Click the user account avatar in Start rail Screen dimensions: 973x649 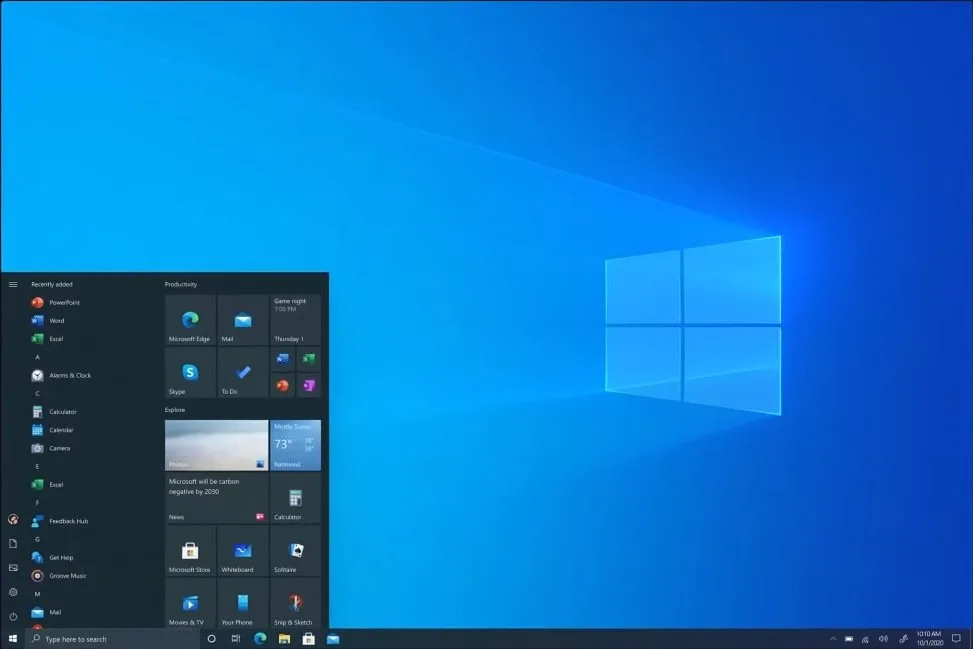(13, 519)
